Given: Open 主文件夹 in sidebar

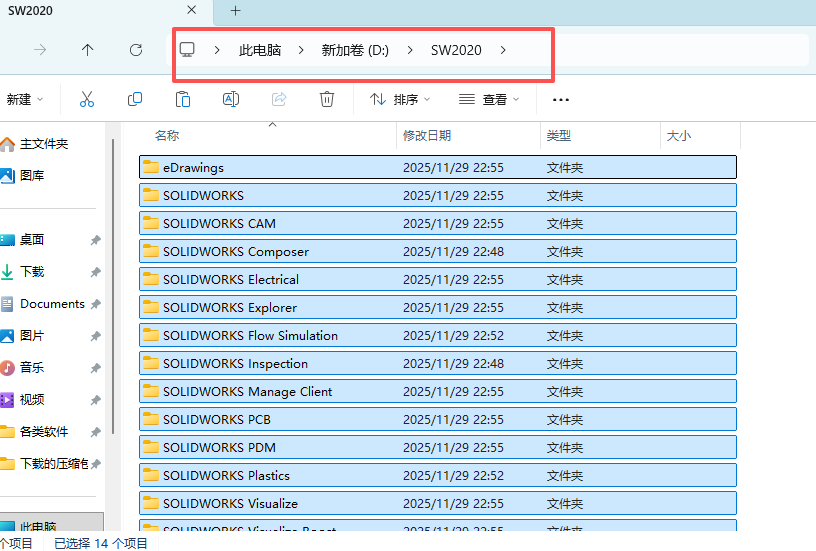Looking at the screenshot, I should (44, 144).
